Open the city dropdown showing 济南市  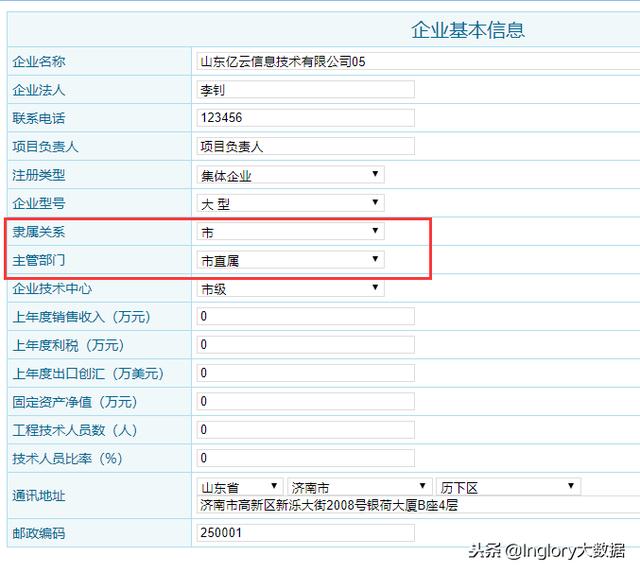pyautogui.click(x=360, y=487)
